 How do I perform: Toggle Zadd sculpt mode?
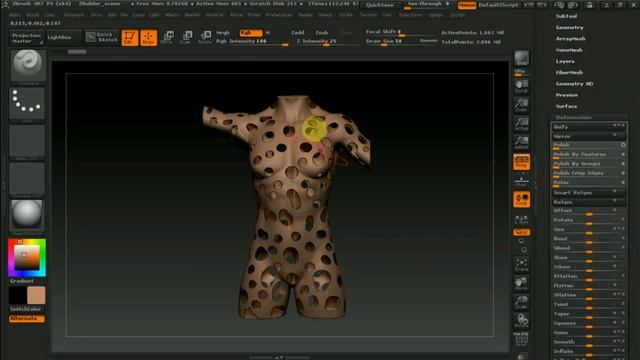(298, 33)
